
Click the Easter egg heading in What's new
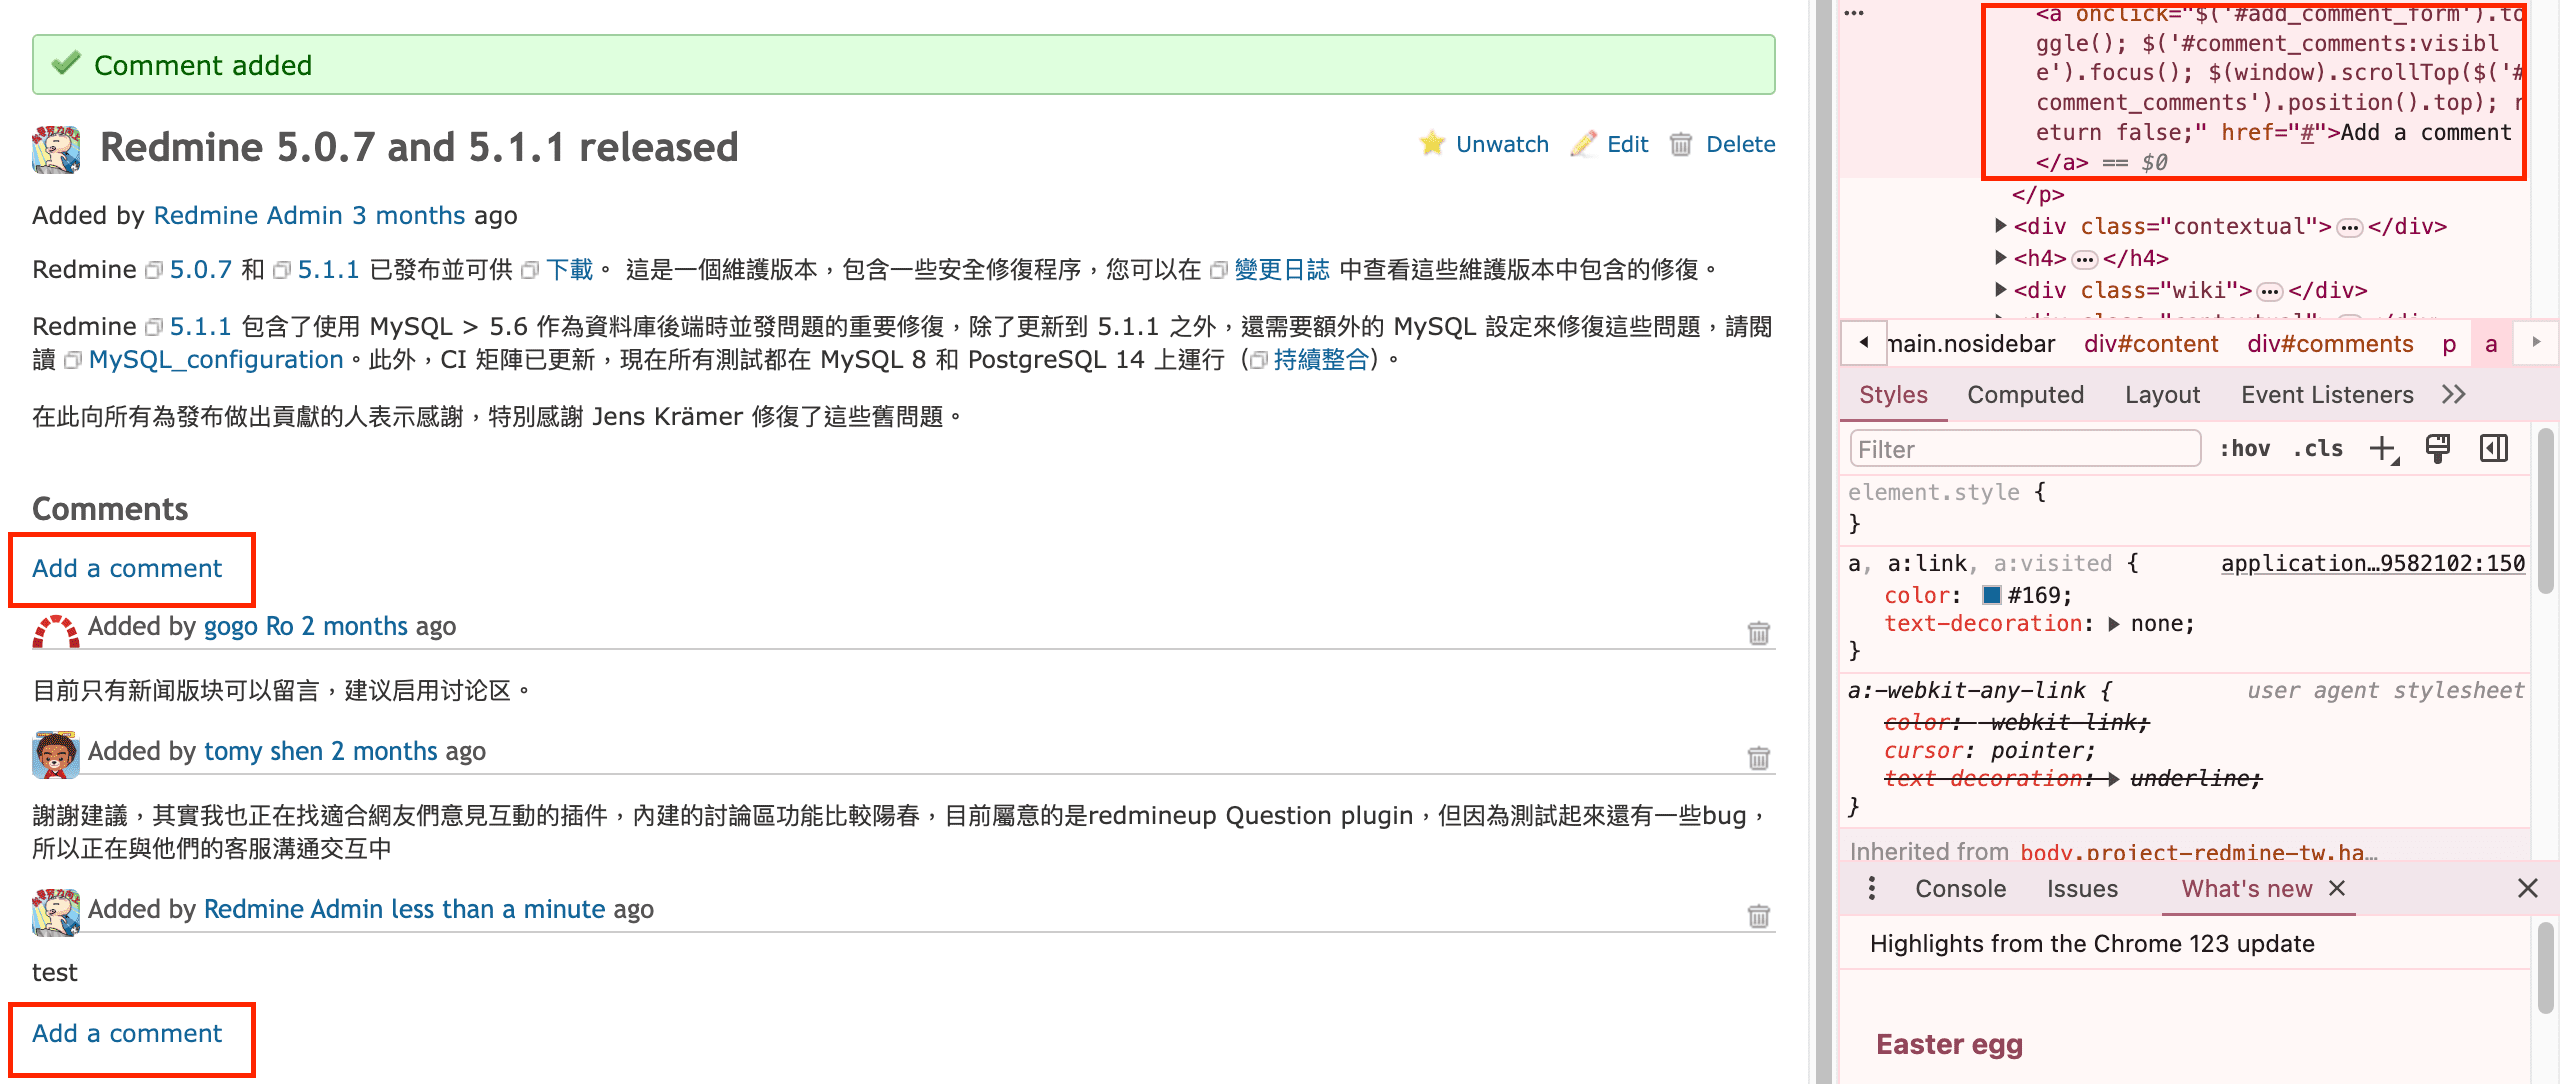click(1949, 1044)
